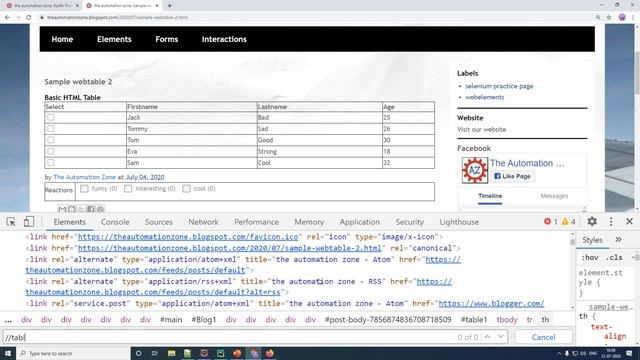Go back in browser history
The width and height of the screenshot is (640, 360).
[x=7, y=18]
